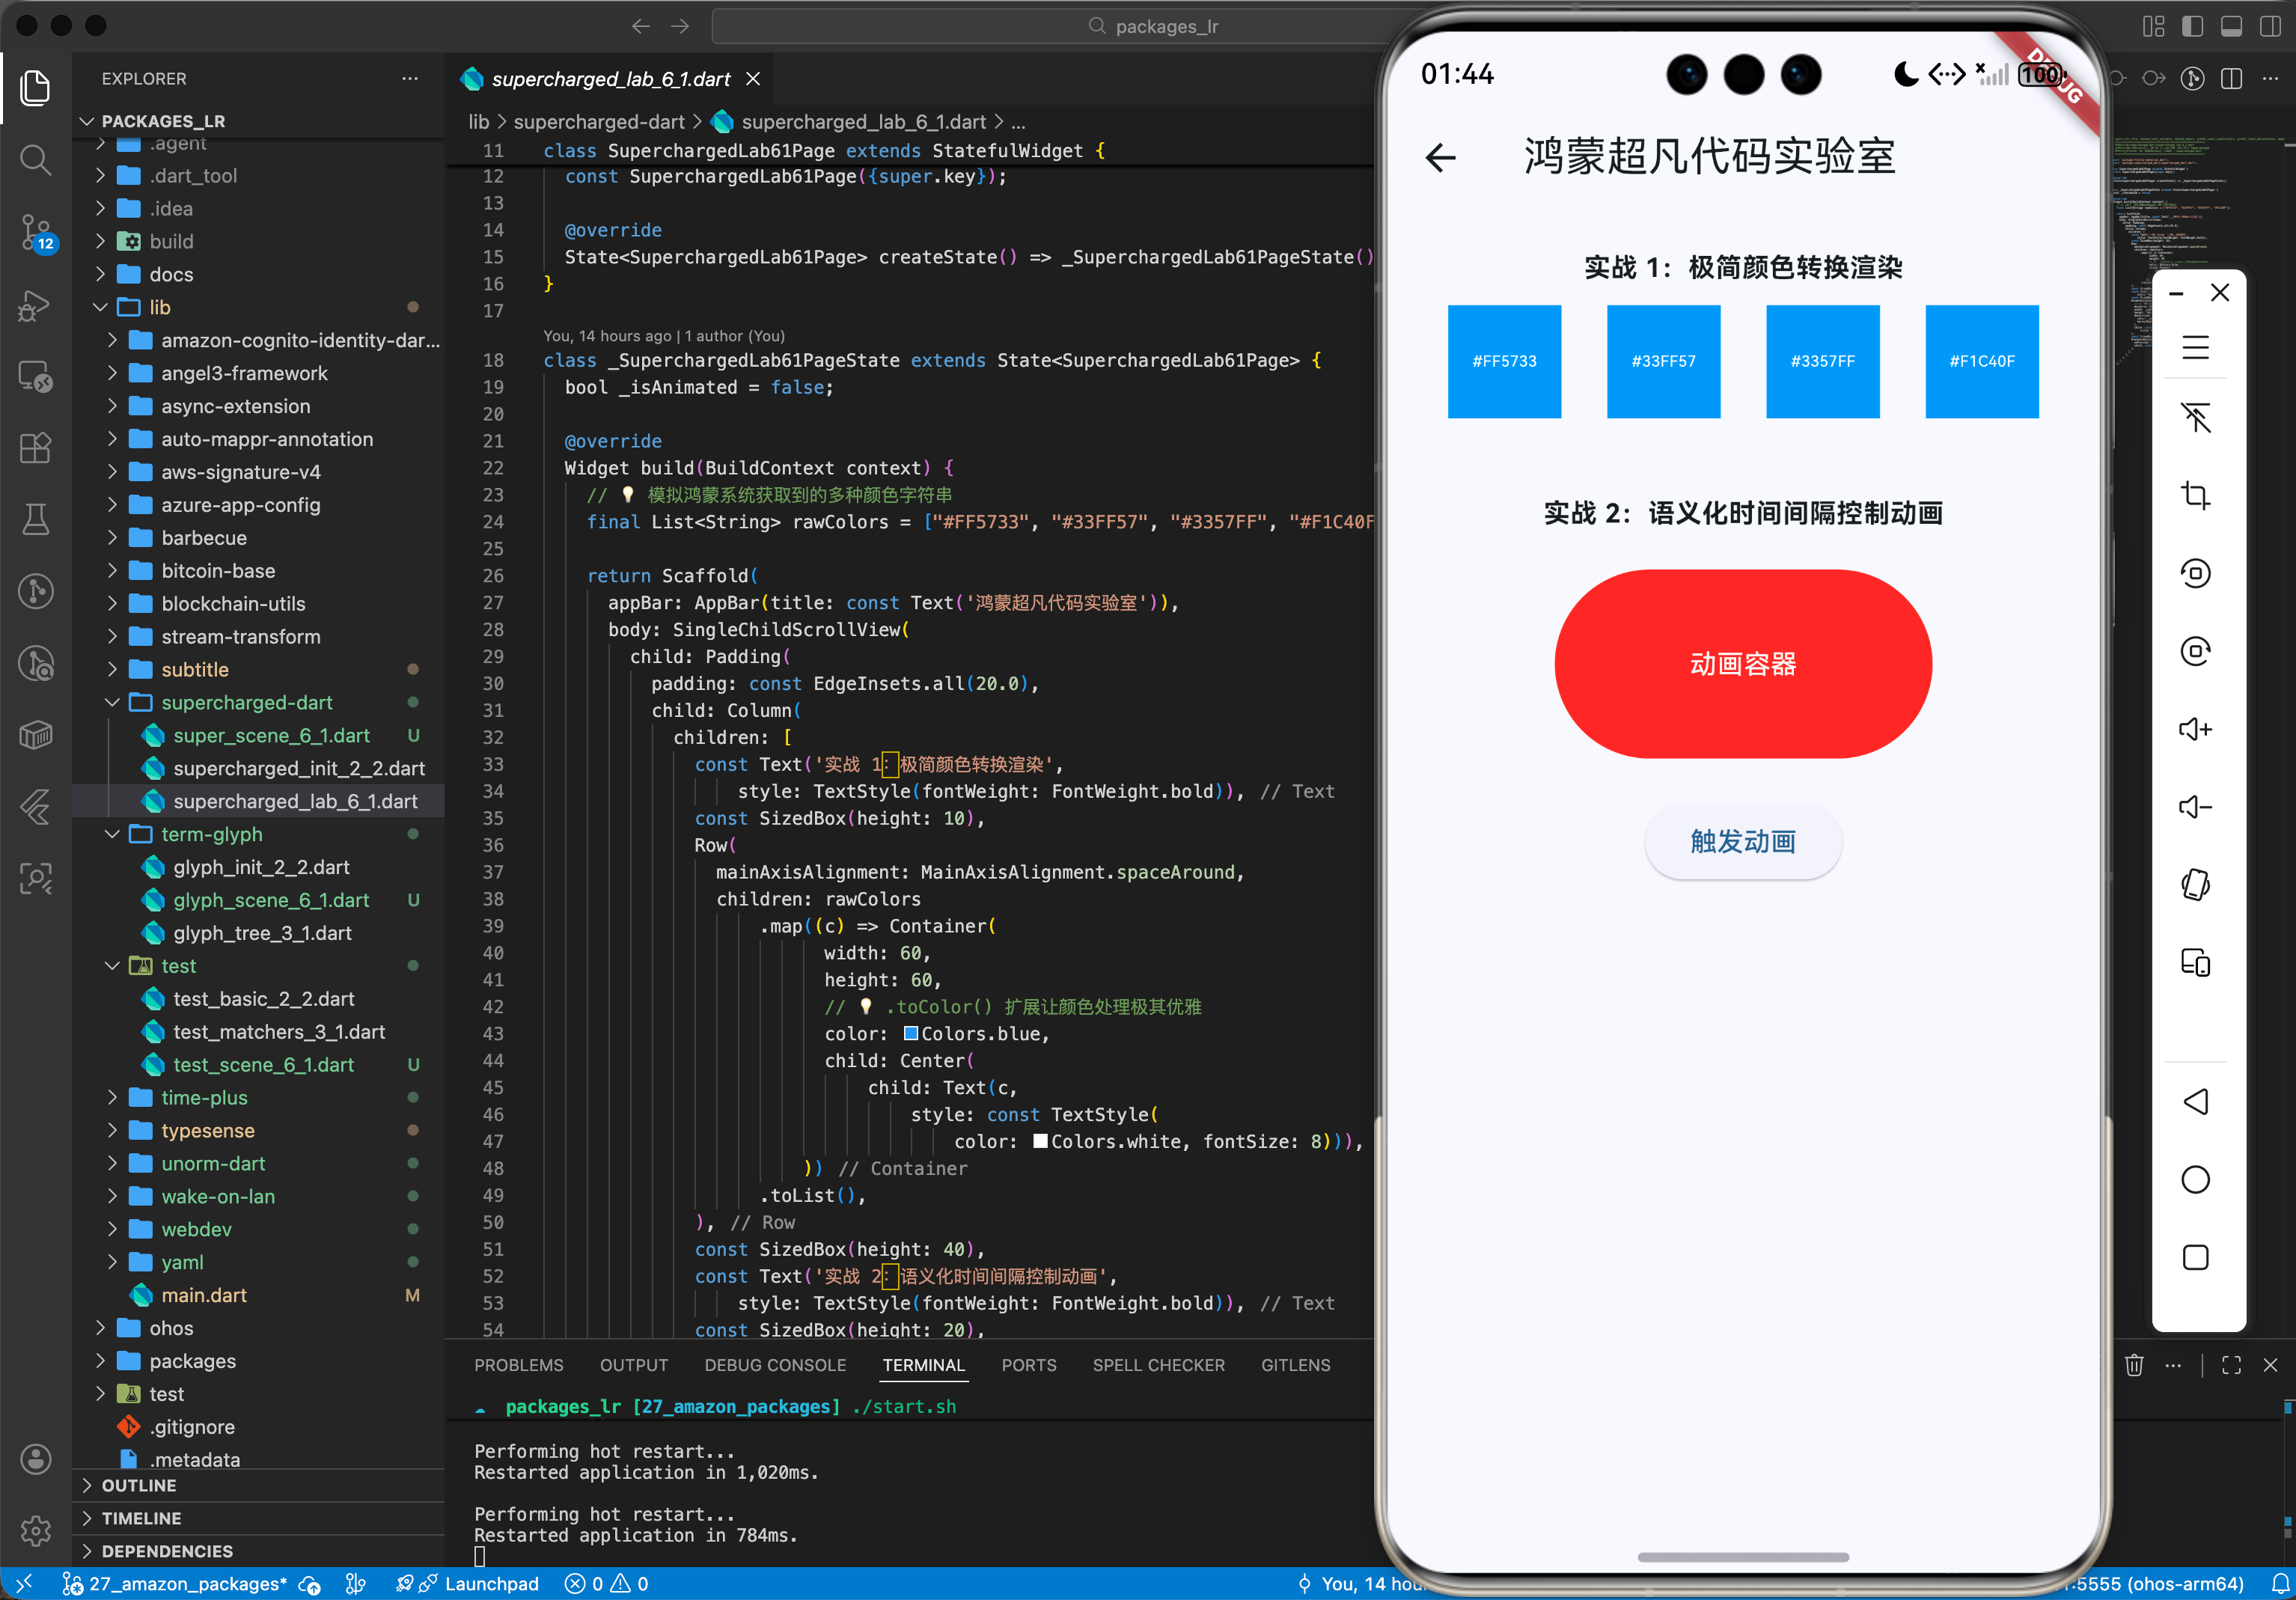
Task: Click the emulator crop screenshot icon
Action: click(x=2195, y=495)
